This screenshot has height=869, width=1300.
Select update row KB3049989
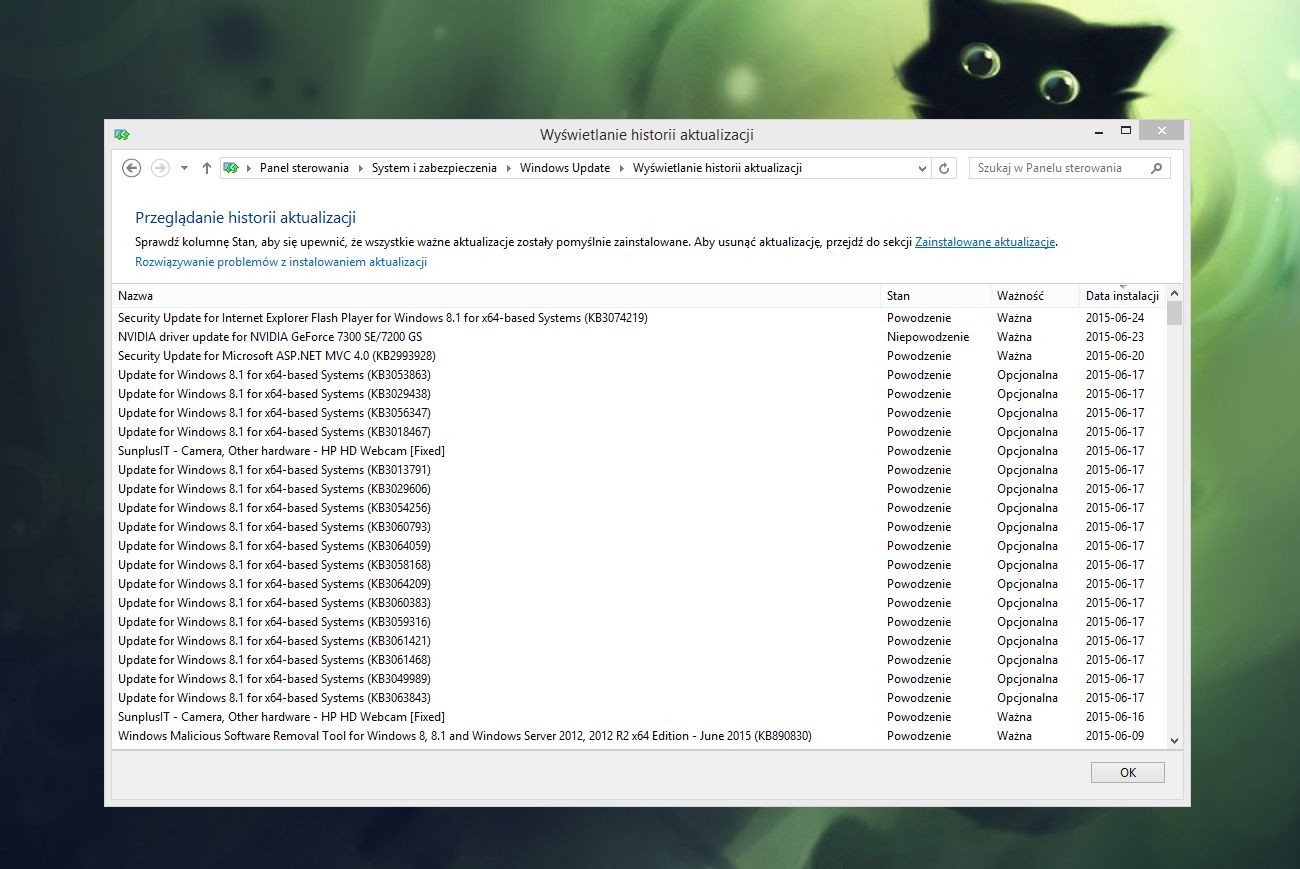tap(638, 679)
